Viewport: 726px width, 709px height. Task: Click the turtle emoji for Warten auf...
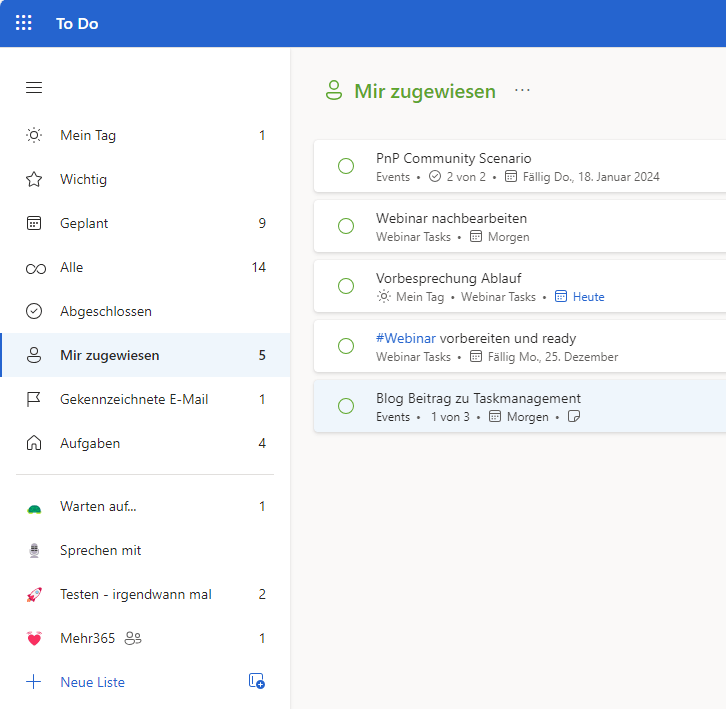pos(34,509)
